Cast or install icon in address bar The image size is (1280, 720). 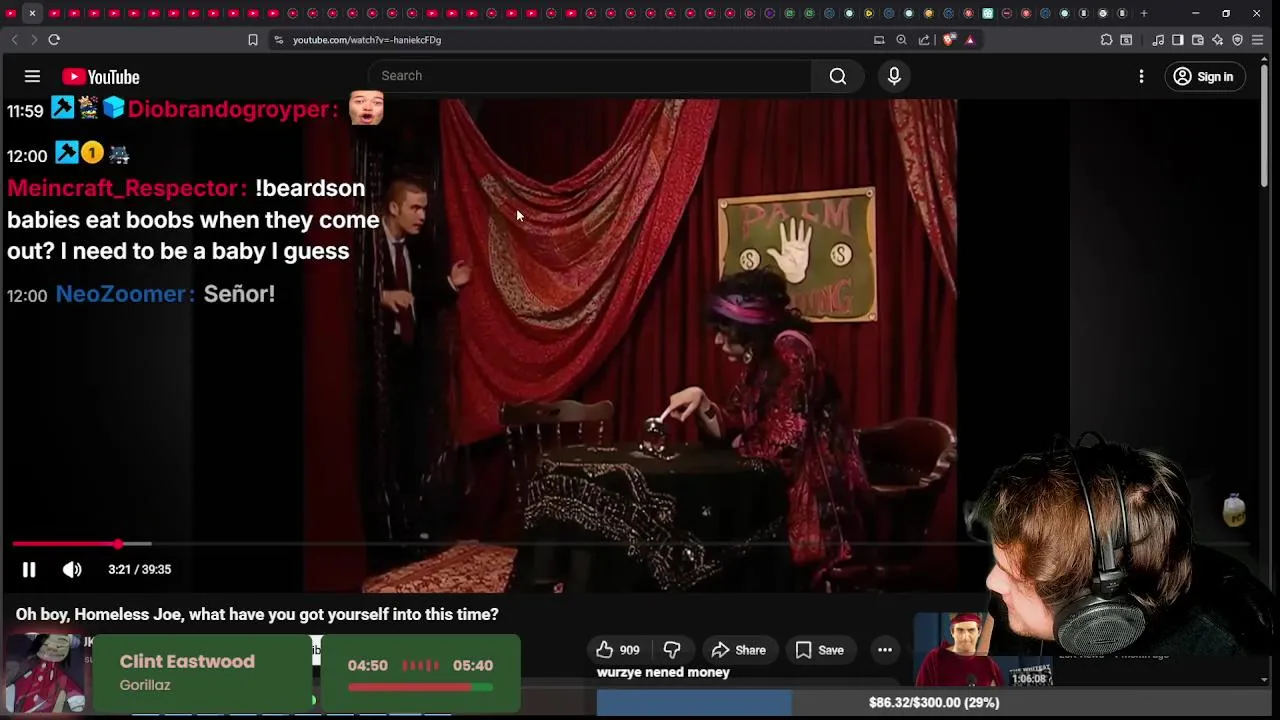point(879,40)
